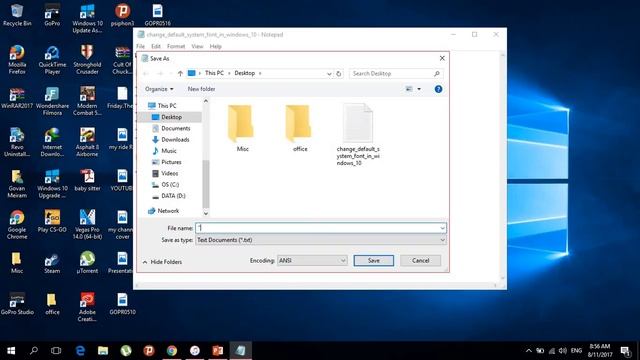The width and height of the screenshot is (640, 360).
Task: Open WinRAR2017 desktop icon
Action: [17, 98]
